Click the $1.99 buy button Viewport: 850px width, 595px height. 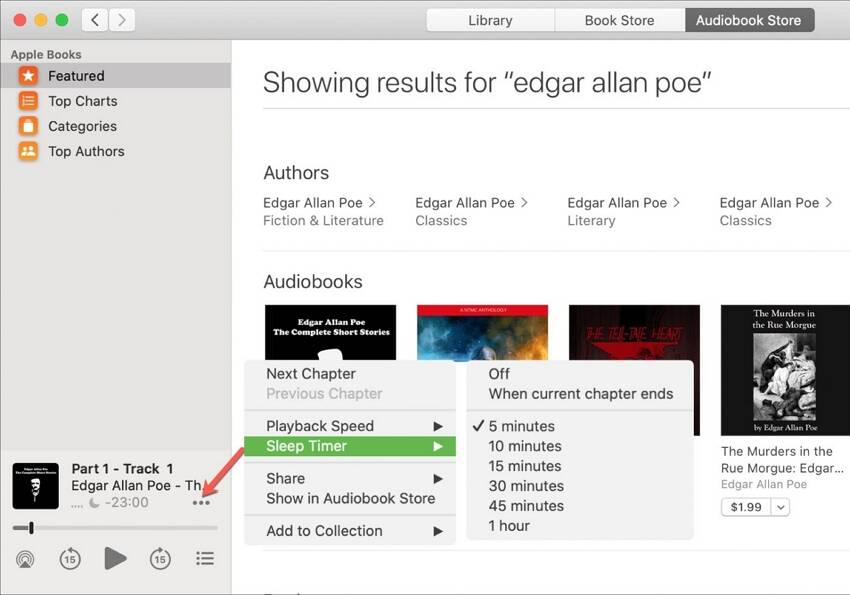[746, 507]
